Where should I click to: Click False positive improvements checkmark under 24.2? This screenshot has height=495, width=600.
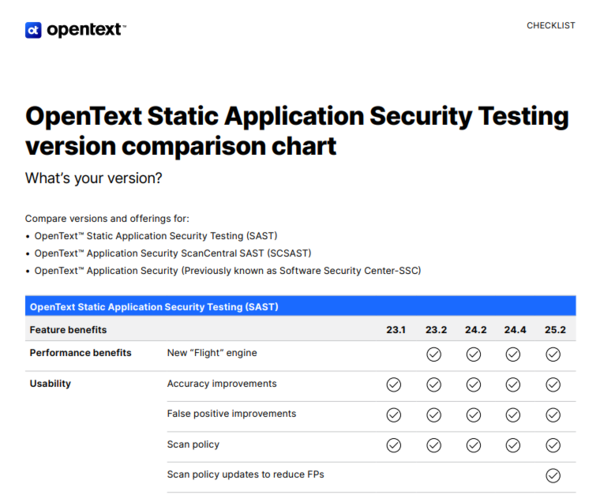tap(474, 415)
